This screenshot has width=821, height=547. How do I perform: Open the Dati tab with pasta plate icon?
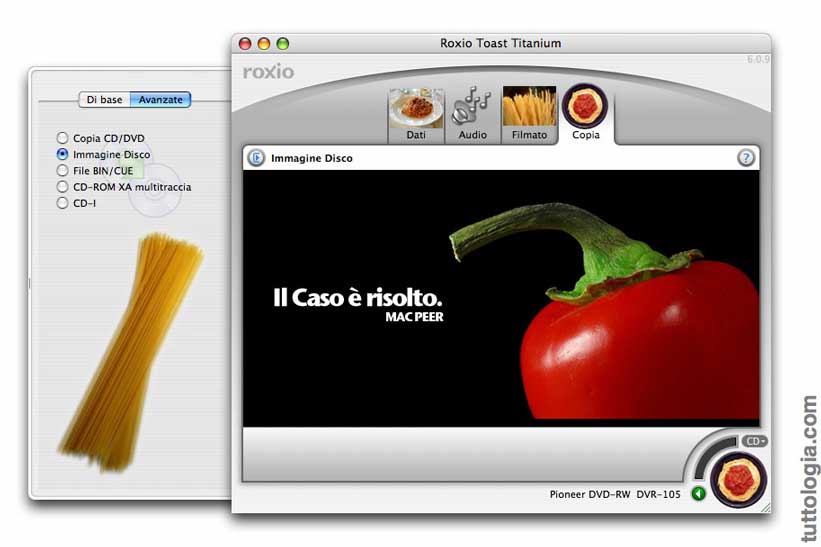(x=416, y=116)
